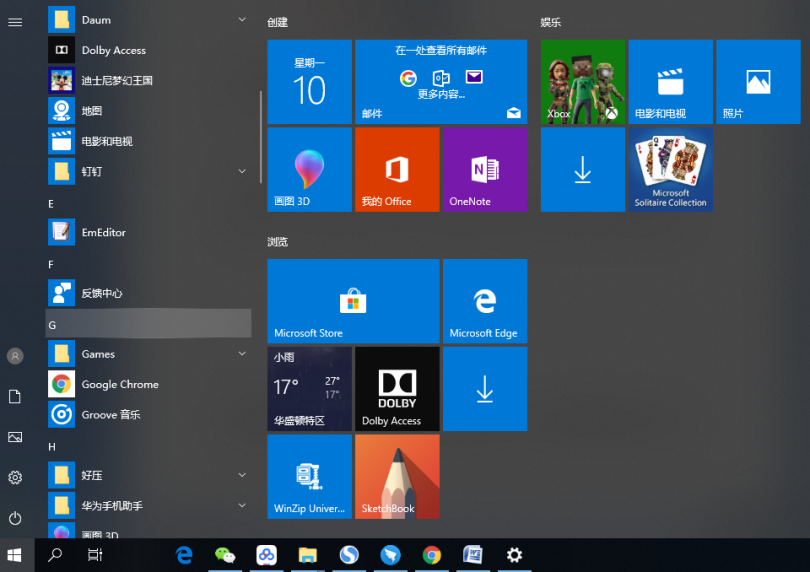Viewport: 810px width, 572px height.
Task: Open the taskbar search magnifier
Action: [55, 555]
